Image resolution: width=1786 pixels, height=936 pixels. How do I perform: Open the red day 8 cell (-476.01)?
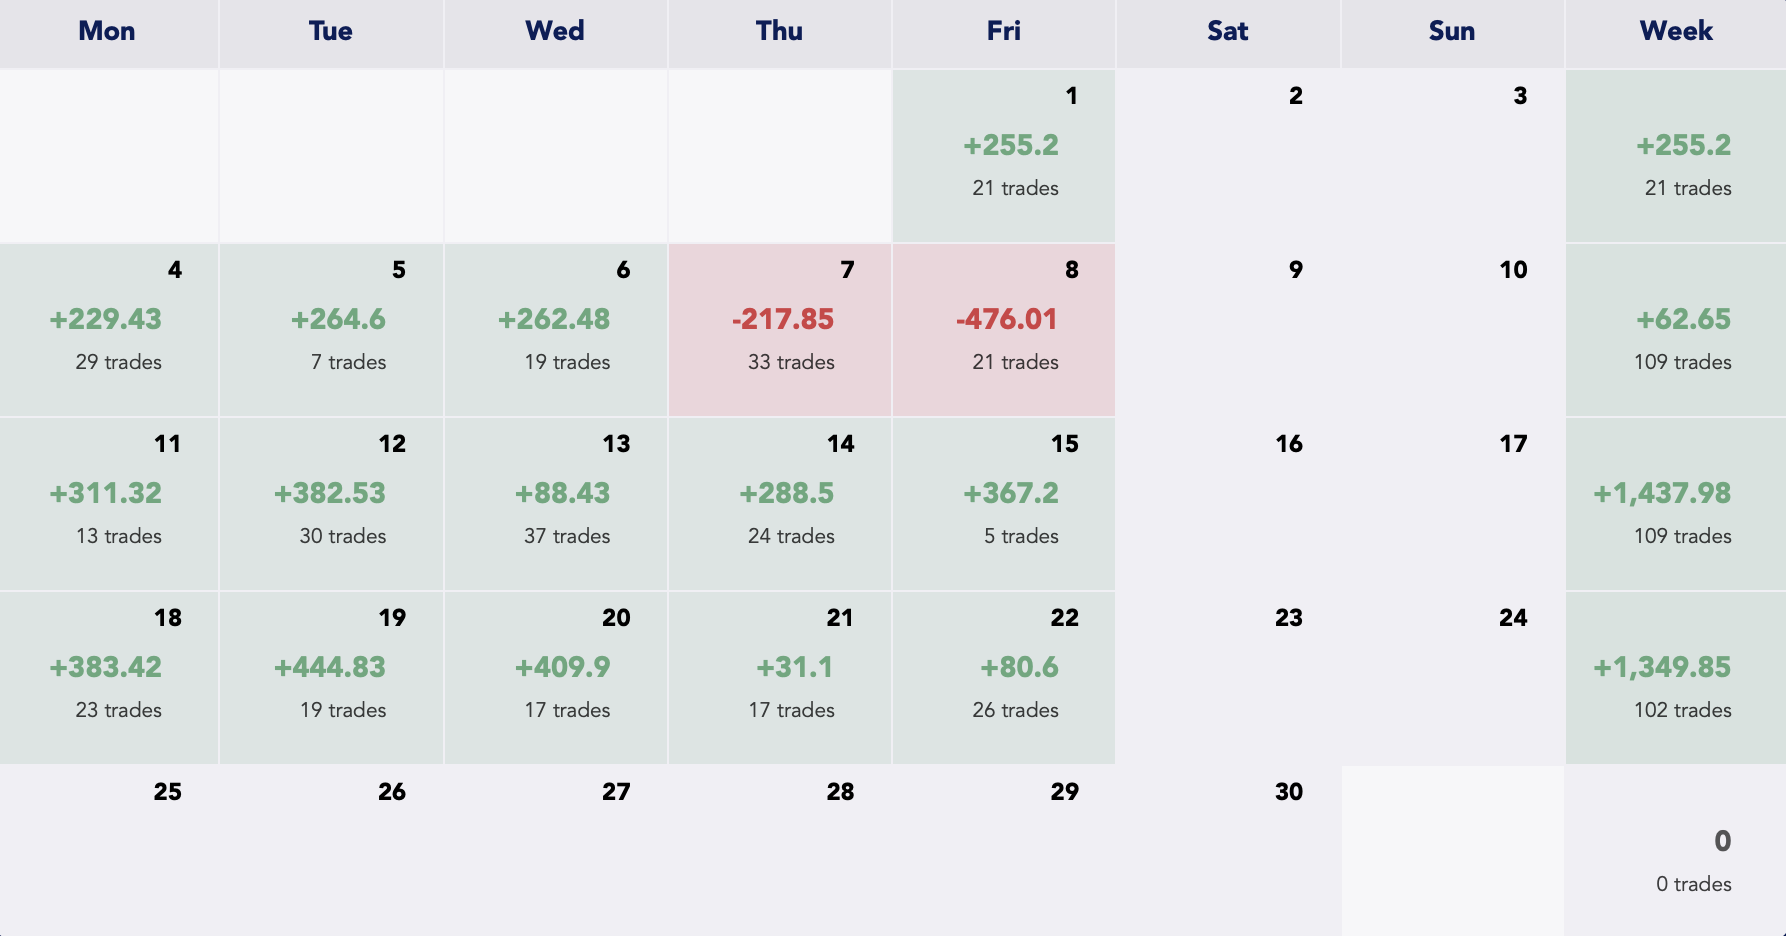(1004, 330)
